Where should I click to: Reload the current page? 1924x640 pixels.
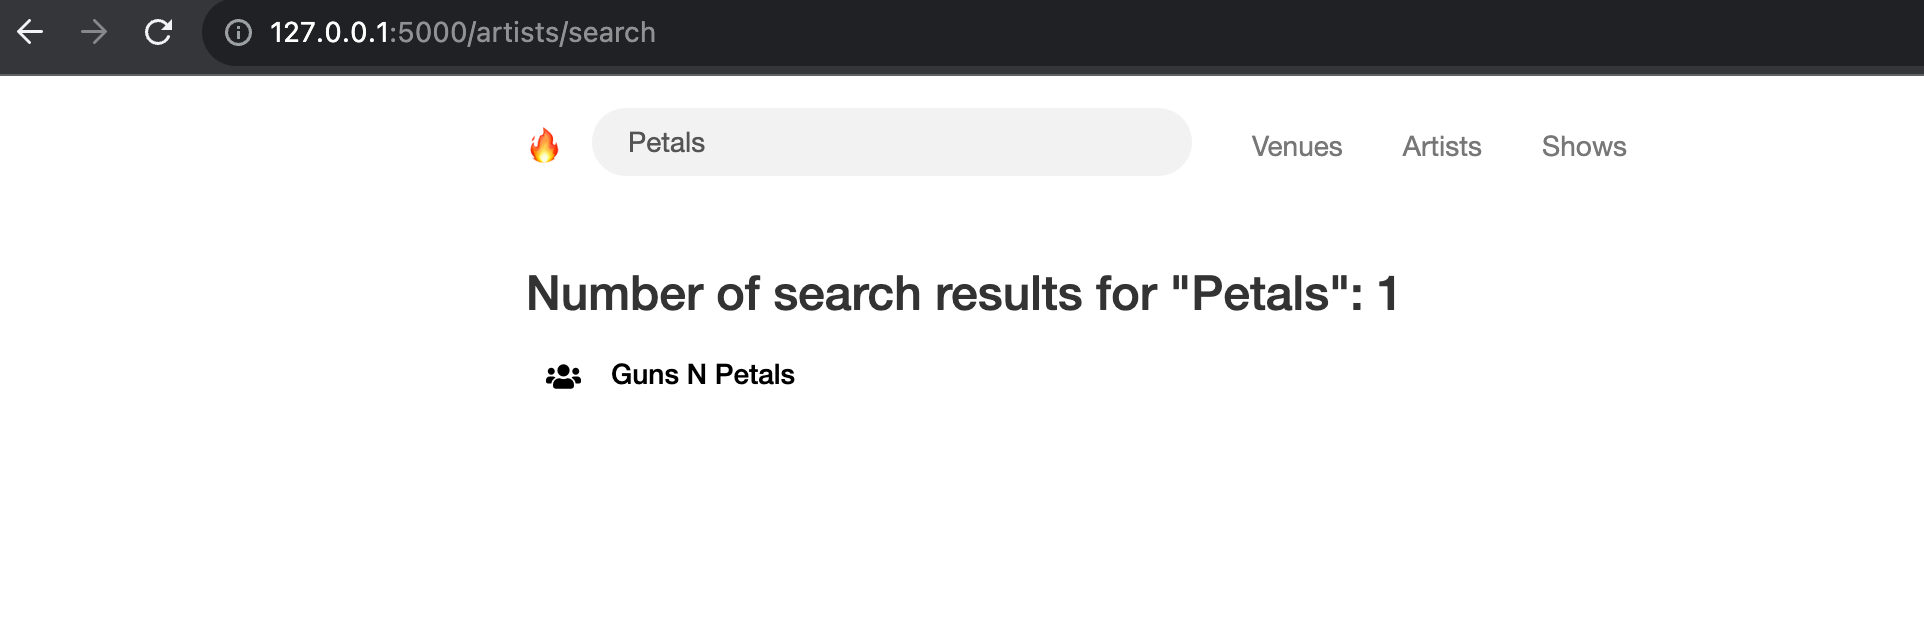pos(158,32)
